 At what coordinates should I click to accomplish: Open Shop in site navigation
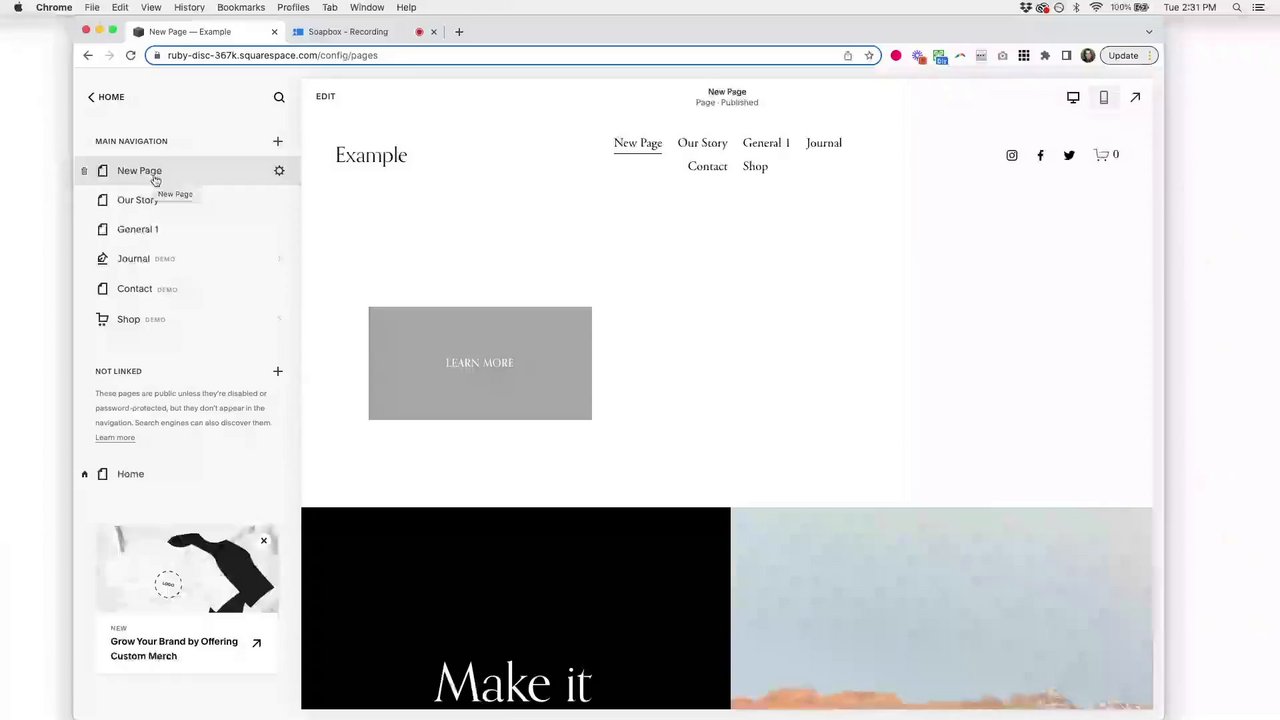pyautogui.click(x=755, y=167)
